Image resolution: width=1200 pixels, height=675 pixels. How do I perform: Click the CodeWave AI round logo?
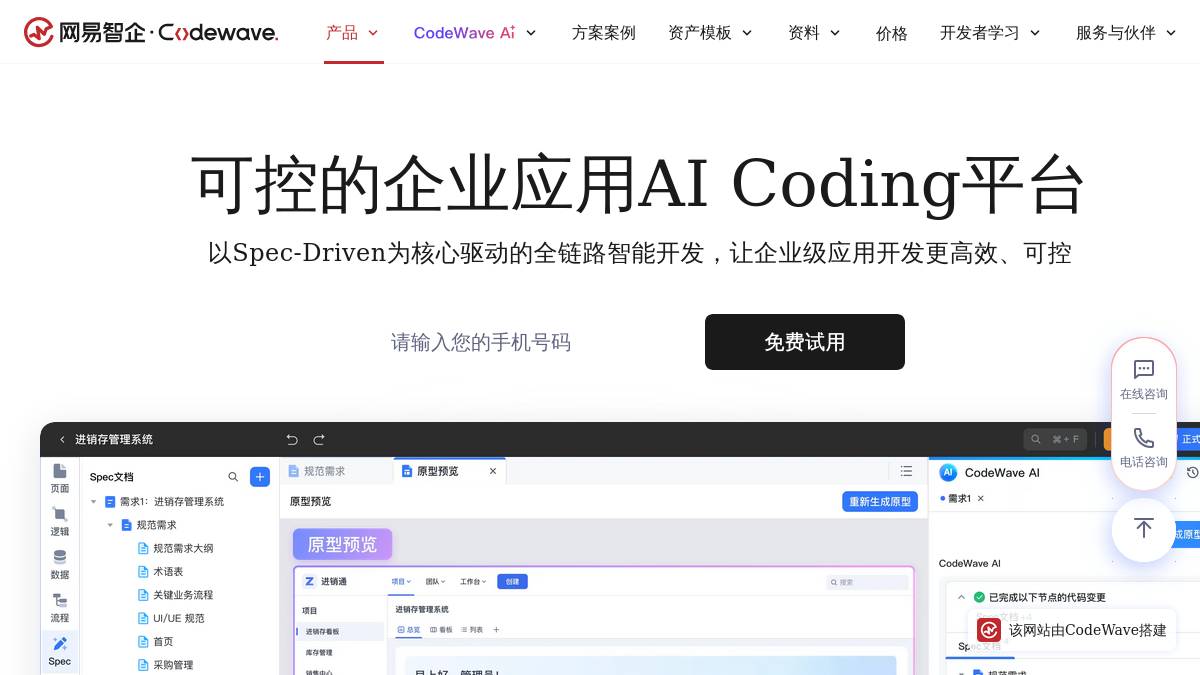point(948,472)
